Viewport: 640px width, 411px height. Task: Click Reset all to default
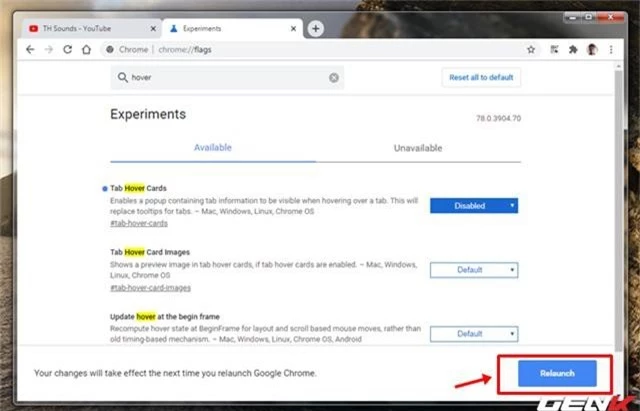click(x=481, y=78)
